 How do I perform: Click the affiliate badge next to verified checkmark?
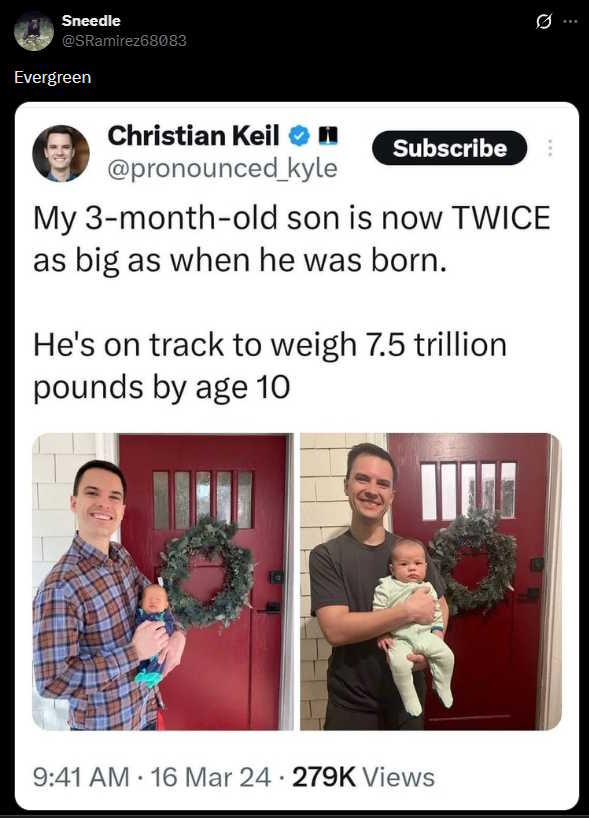327,136
